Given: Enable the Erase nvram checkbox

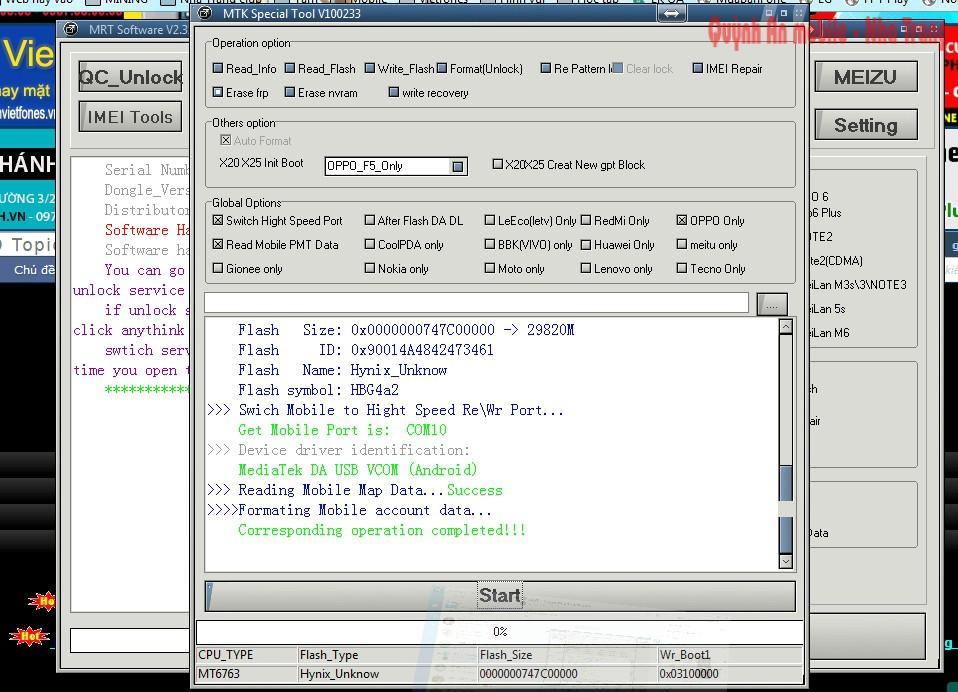Looking at the screenshot, I should 290,92.
